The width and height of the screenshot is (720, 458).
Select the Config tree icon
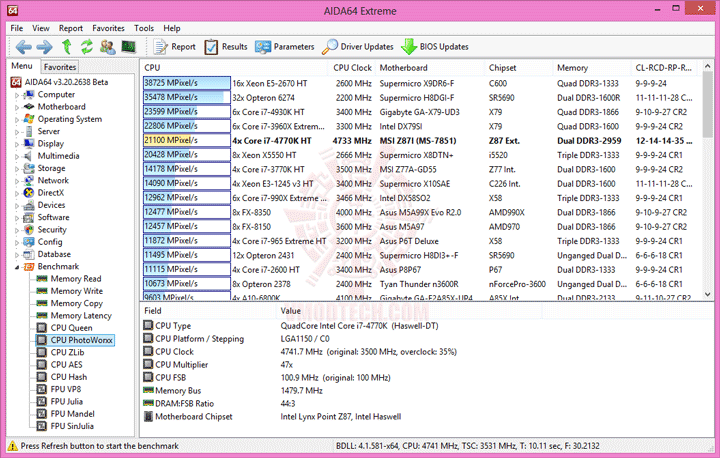(28, 242)
